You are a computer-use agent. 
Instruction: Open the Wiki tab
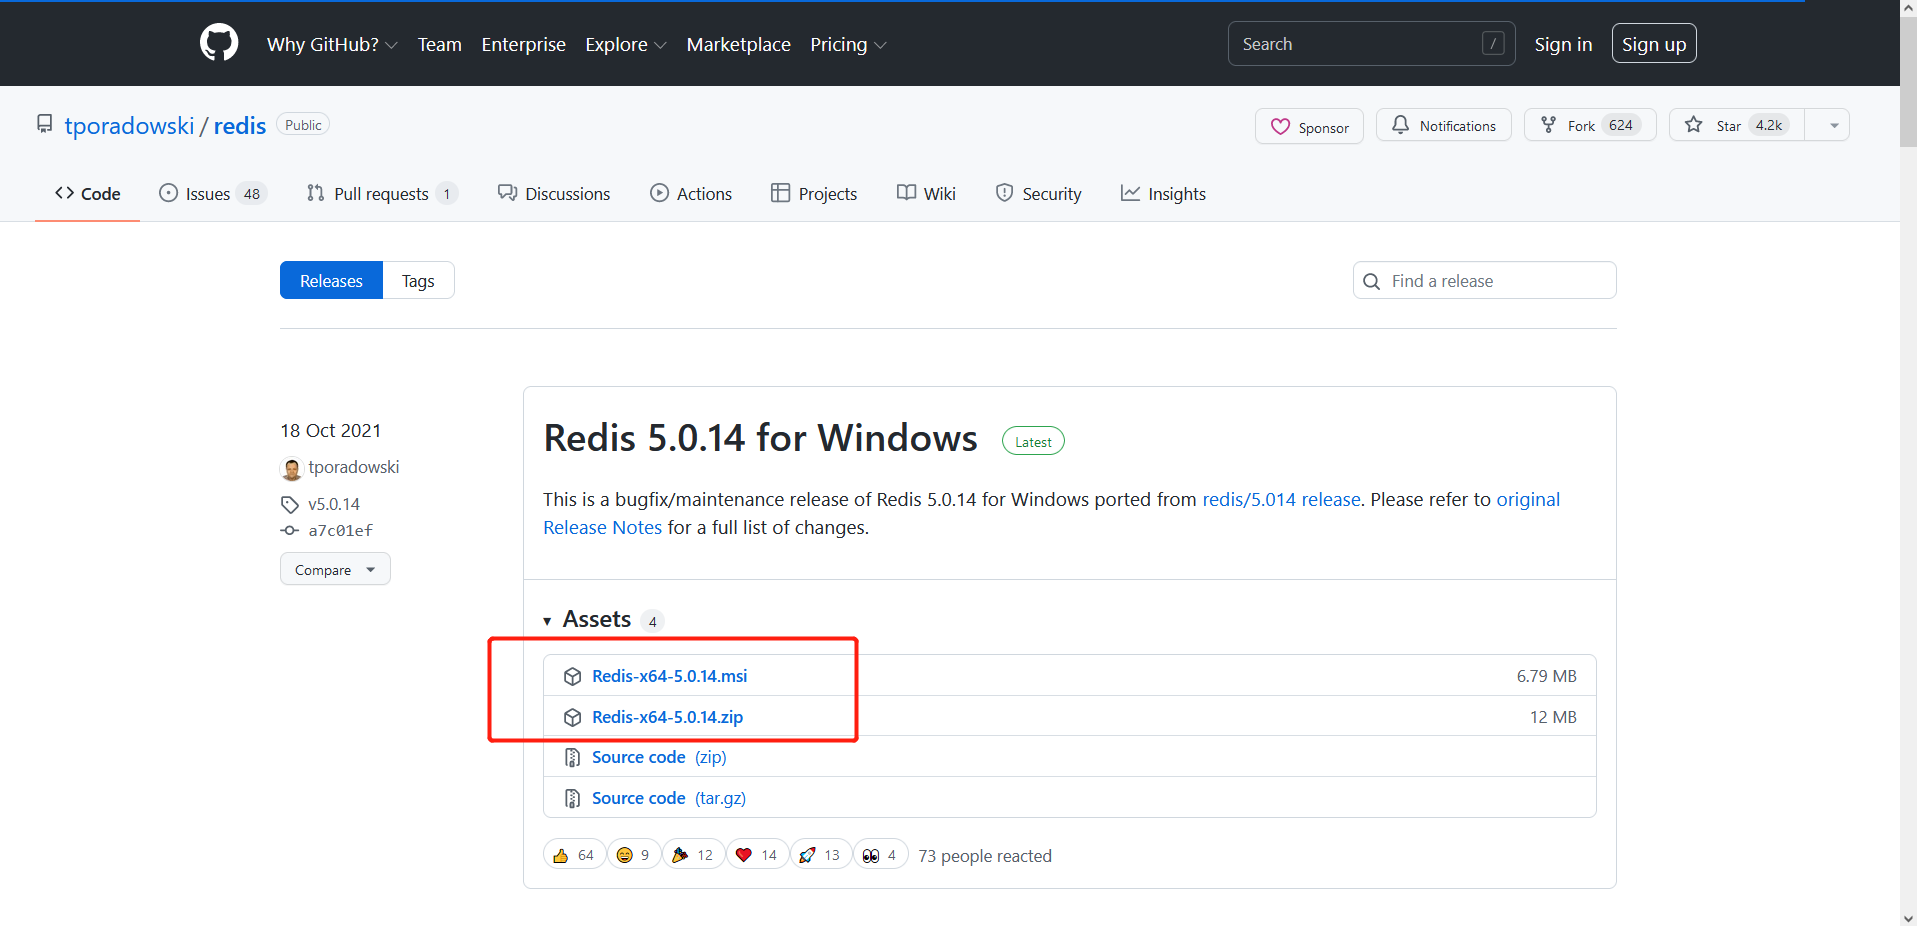point(926,194)
